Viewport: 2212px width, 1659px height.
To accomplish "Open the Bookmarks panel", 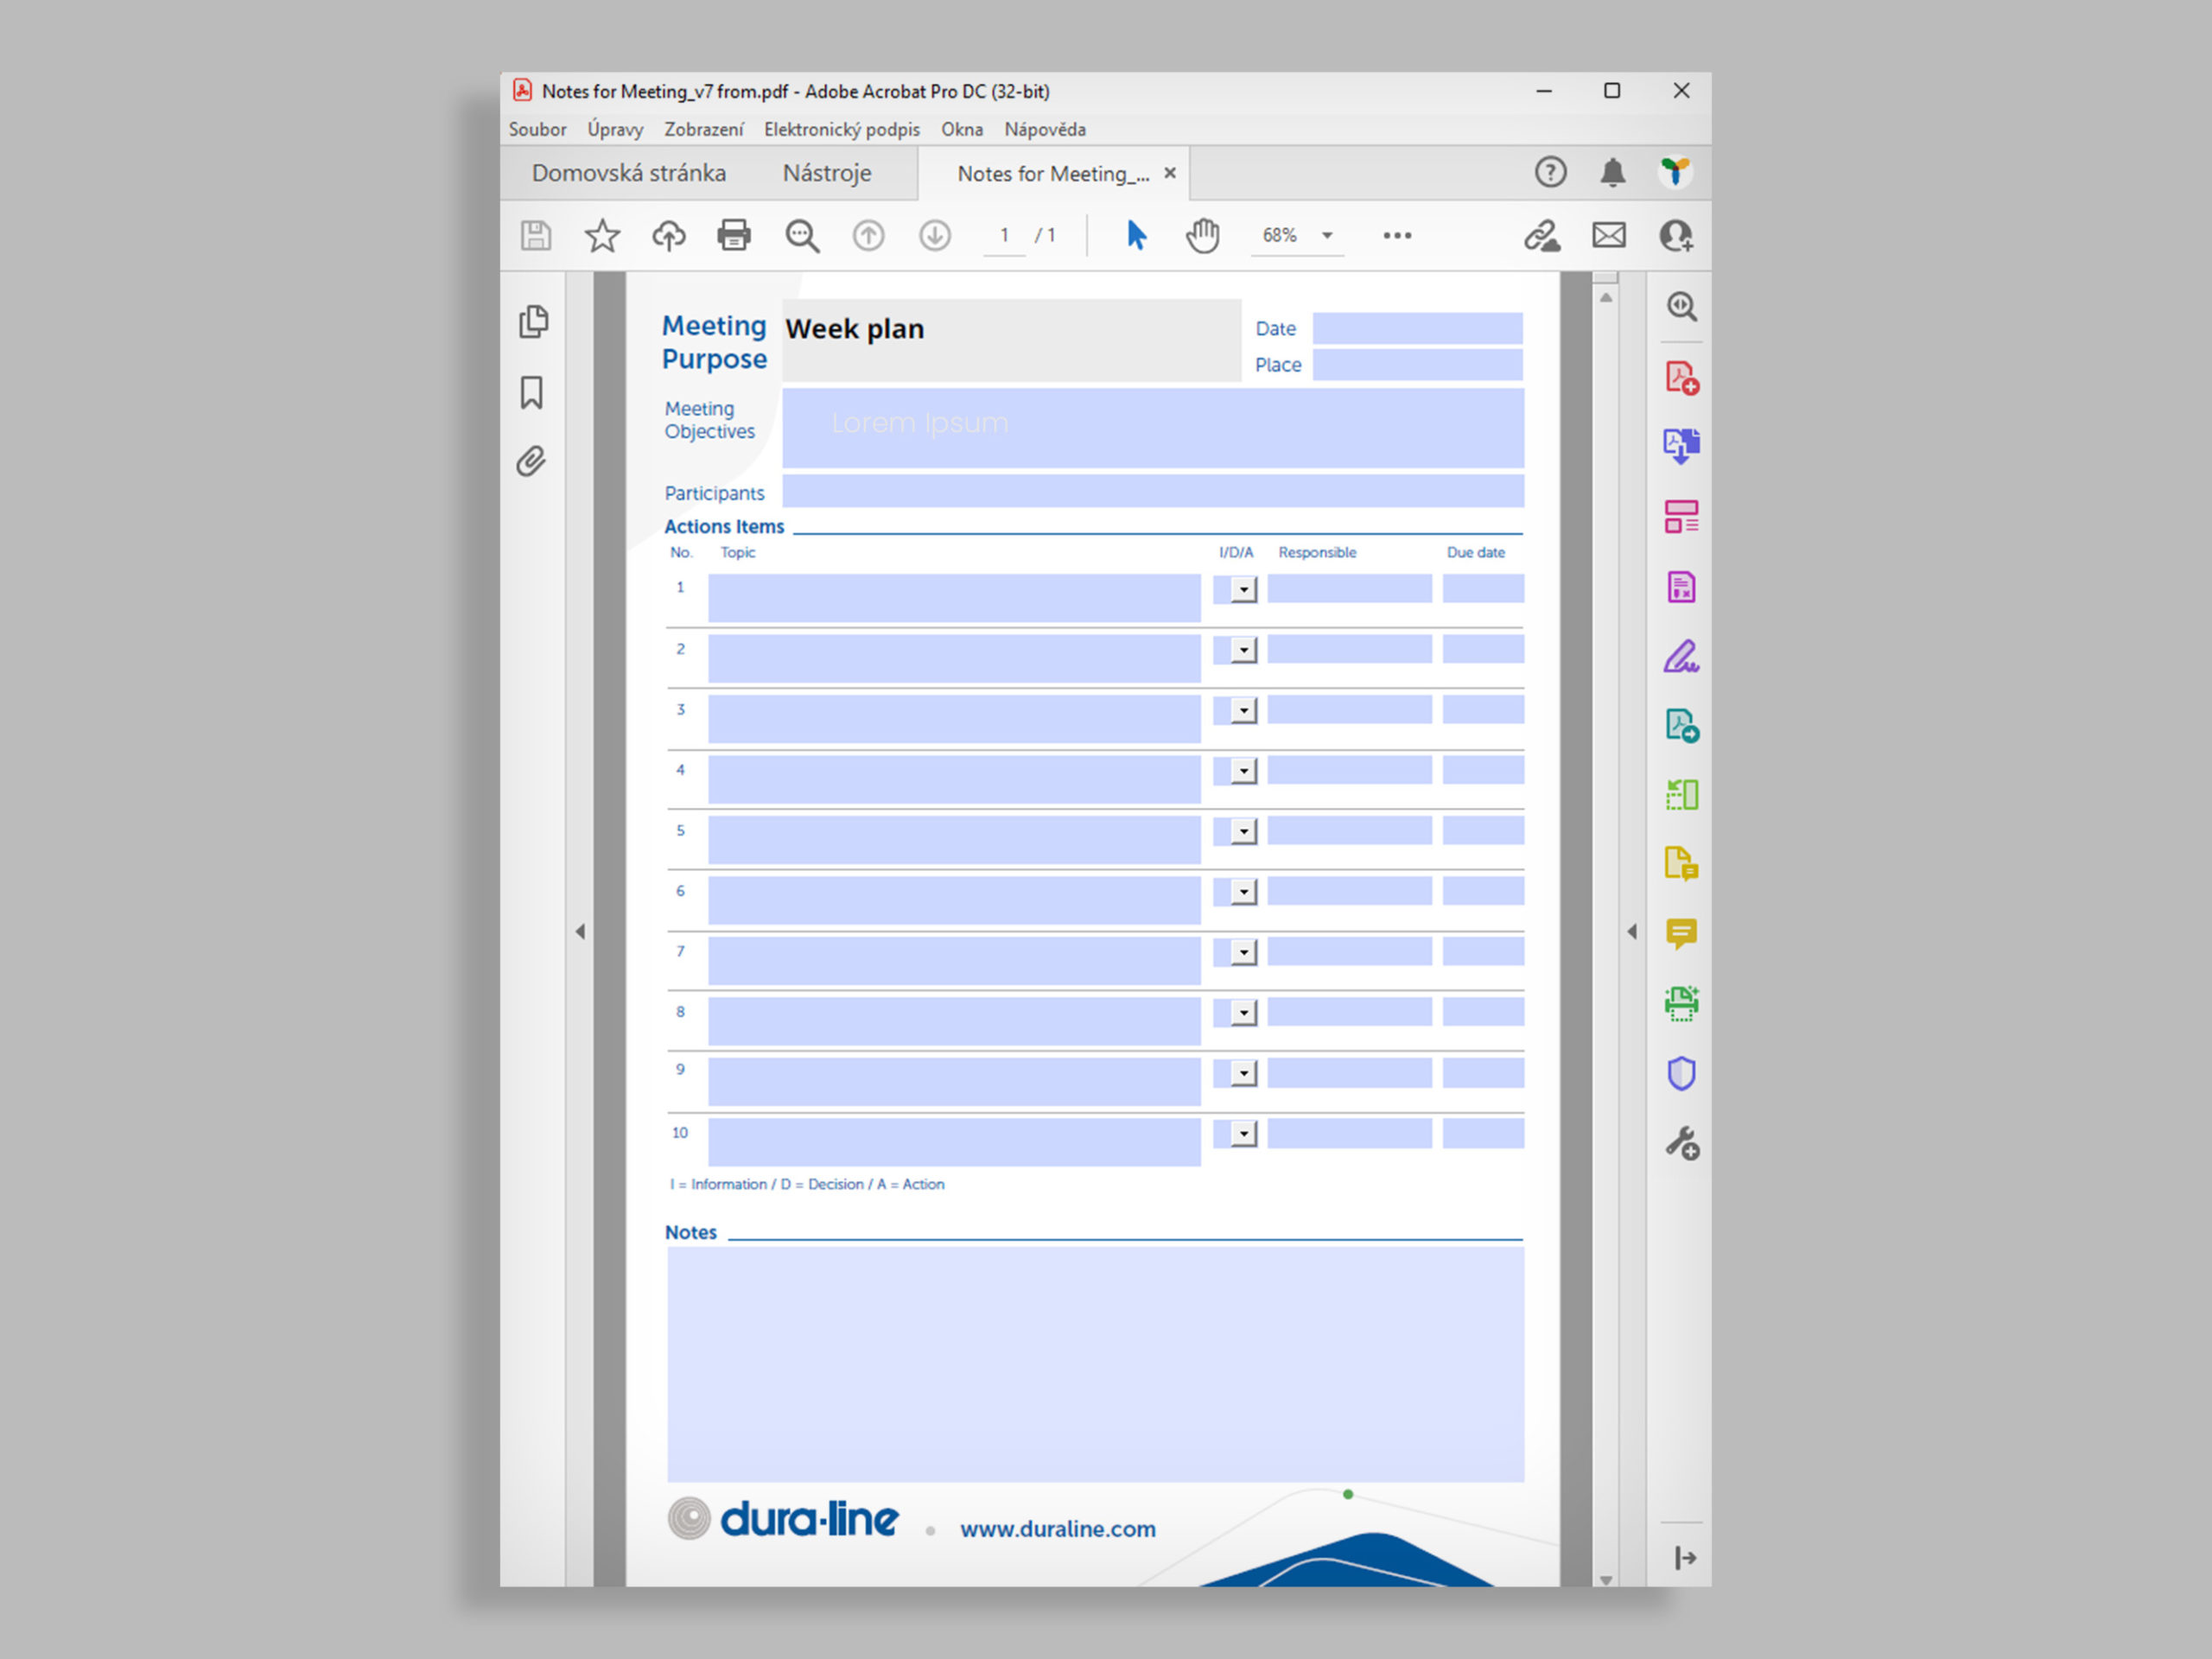I will click(x=532, y=392).
